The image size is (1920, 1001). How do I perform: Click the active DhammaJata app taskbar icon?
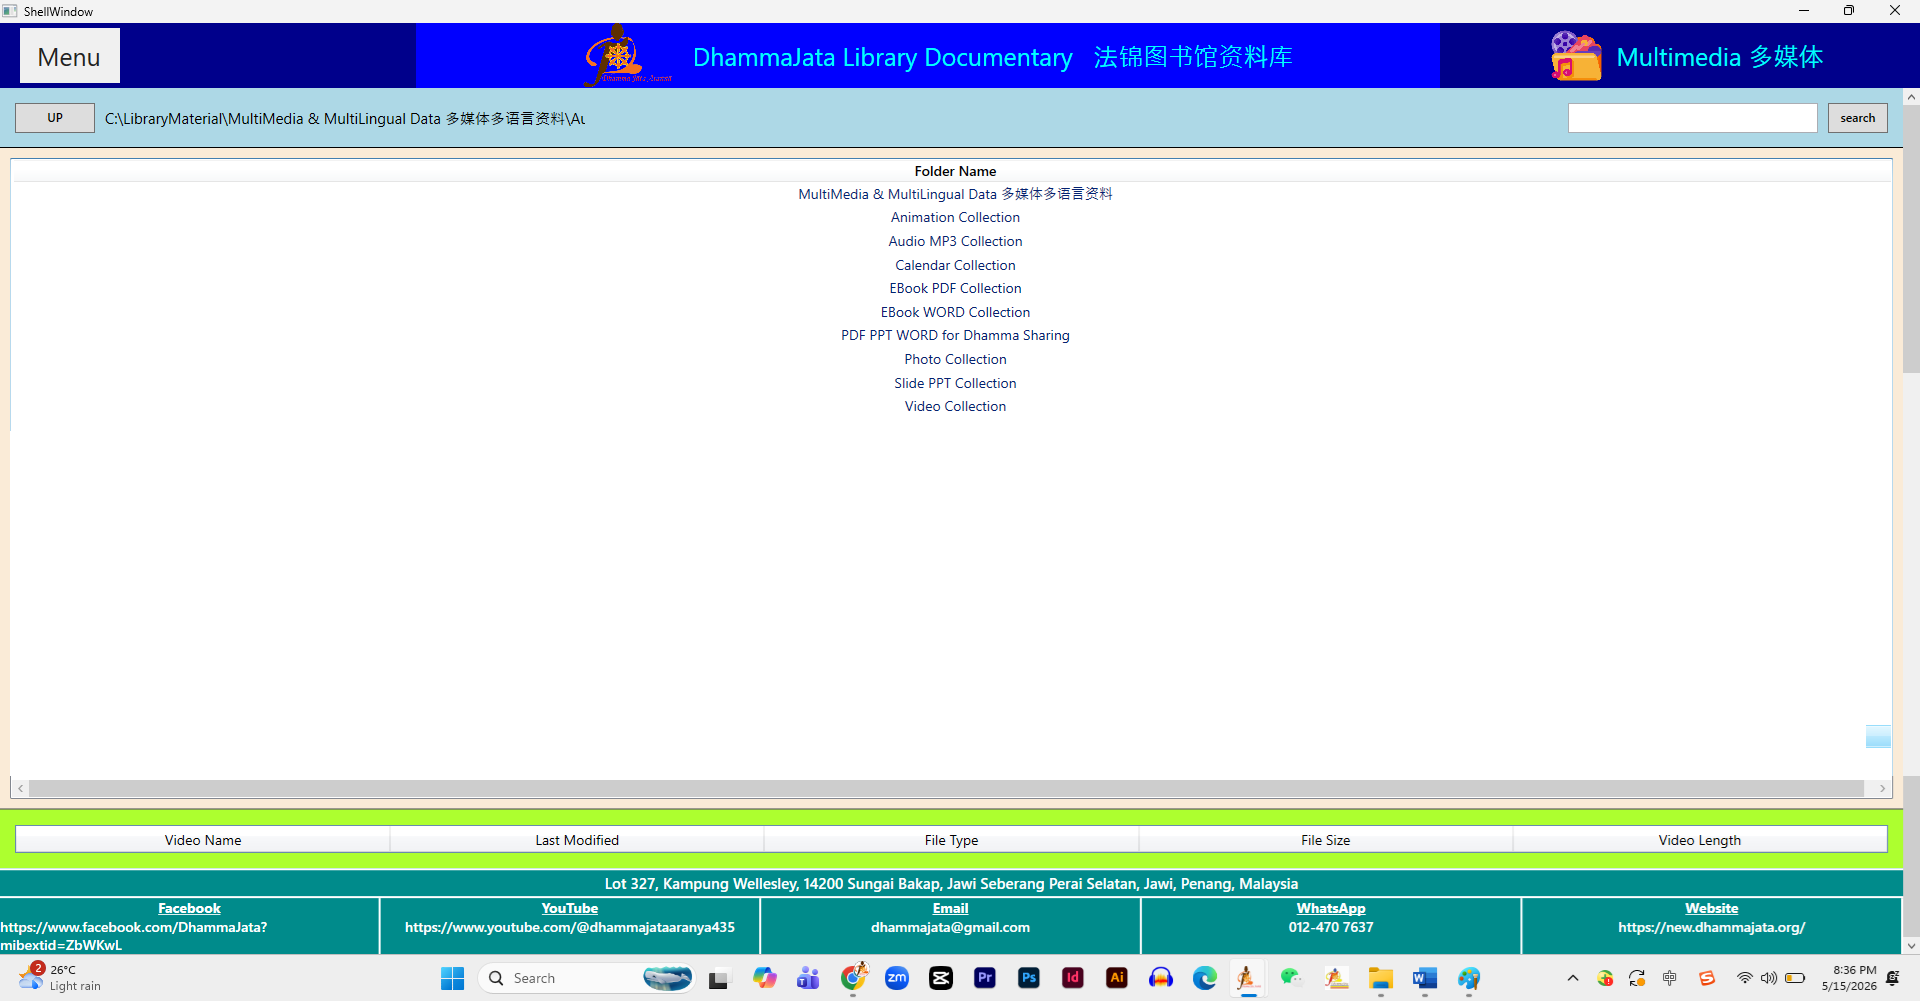(1248, 978)
